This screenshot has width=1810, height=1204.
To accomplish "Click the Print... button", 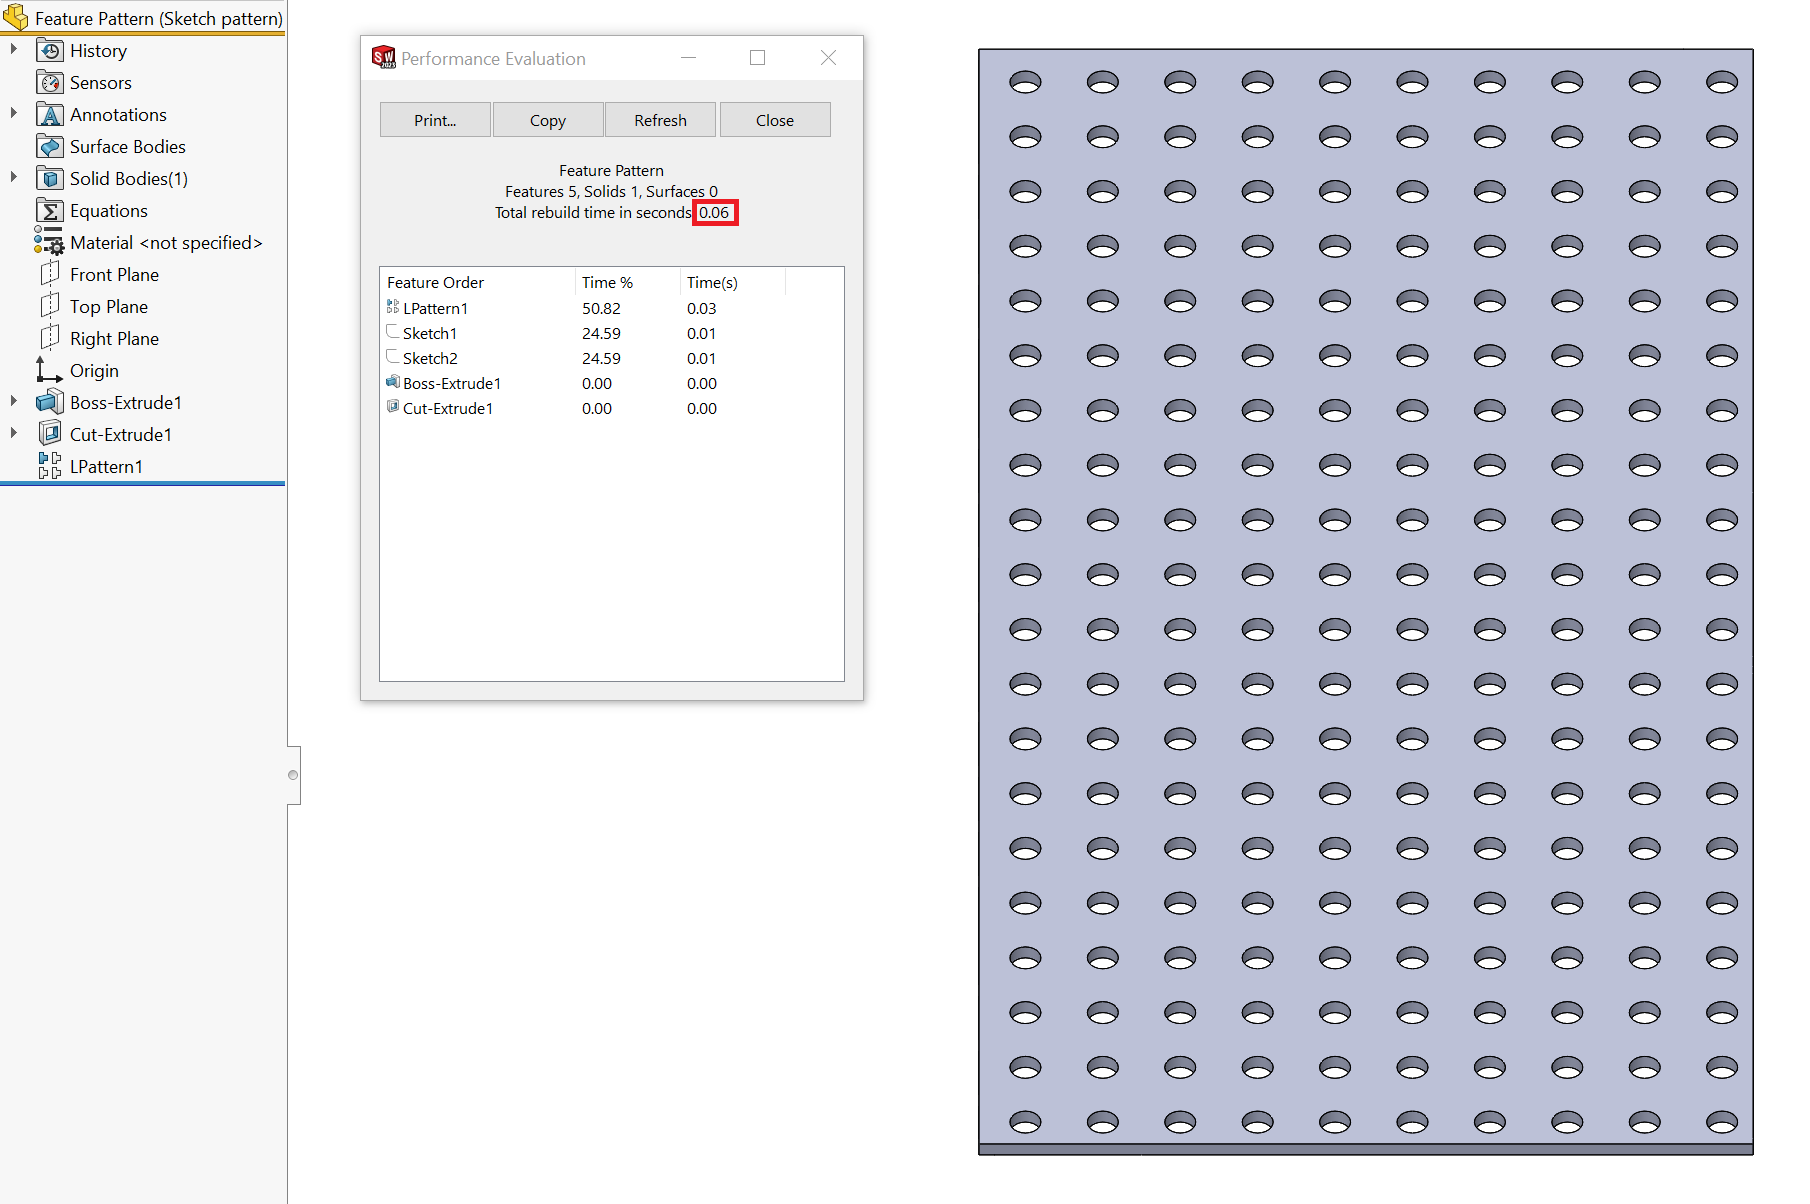I will [x=435, y=120].
